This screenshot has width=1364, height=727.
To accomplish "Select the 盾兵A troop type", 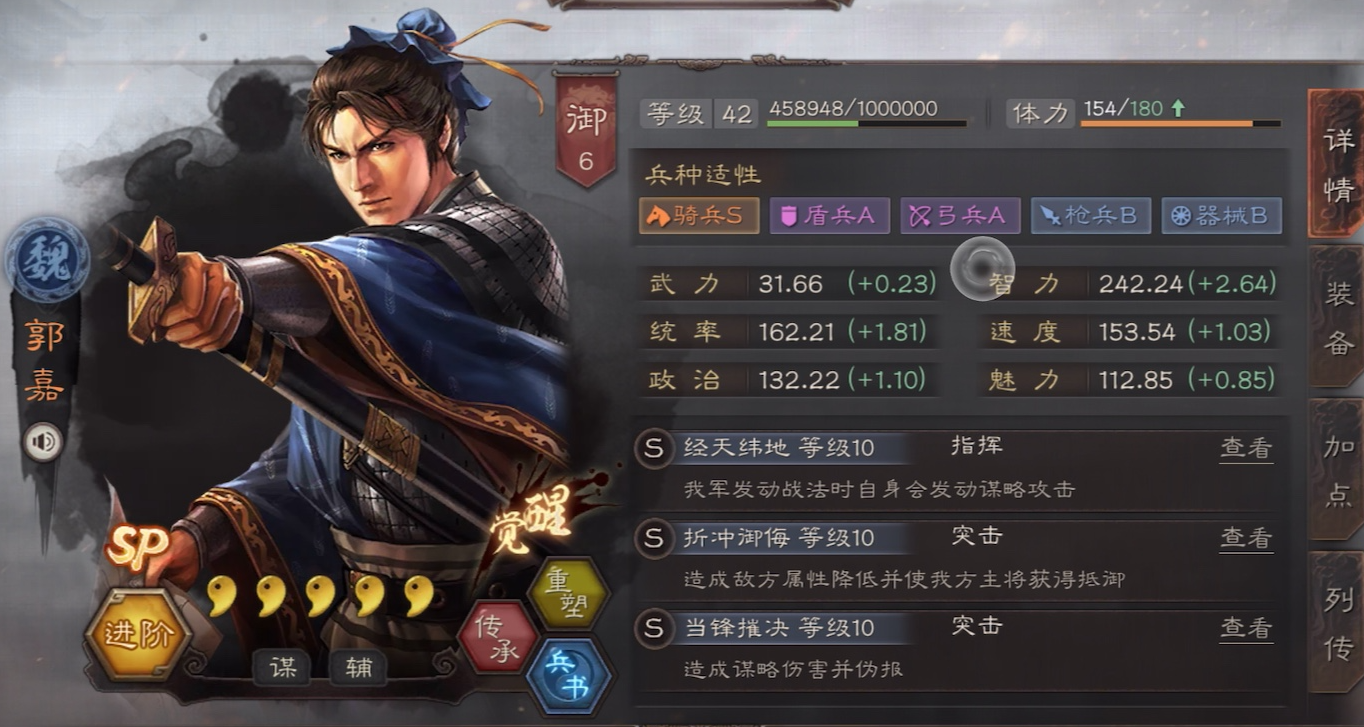I will (829, 216).
